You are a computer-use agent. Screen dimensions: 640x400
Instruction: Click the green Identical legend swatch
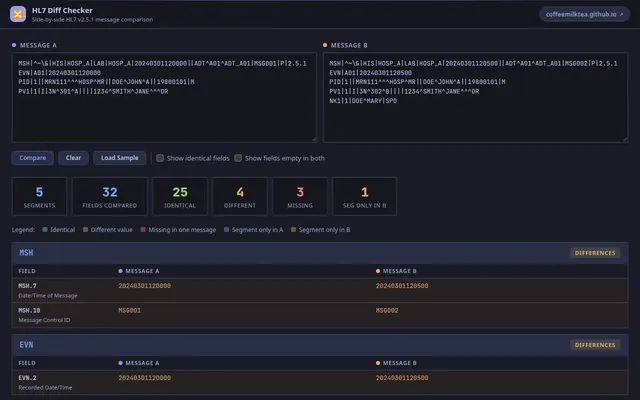click(45, 230)
